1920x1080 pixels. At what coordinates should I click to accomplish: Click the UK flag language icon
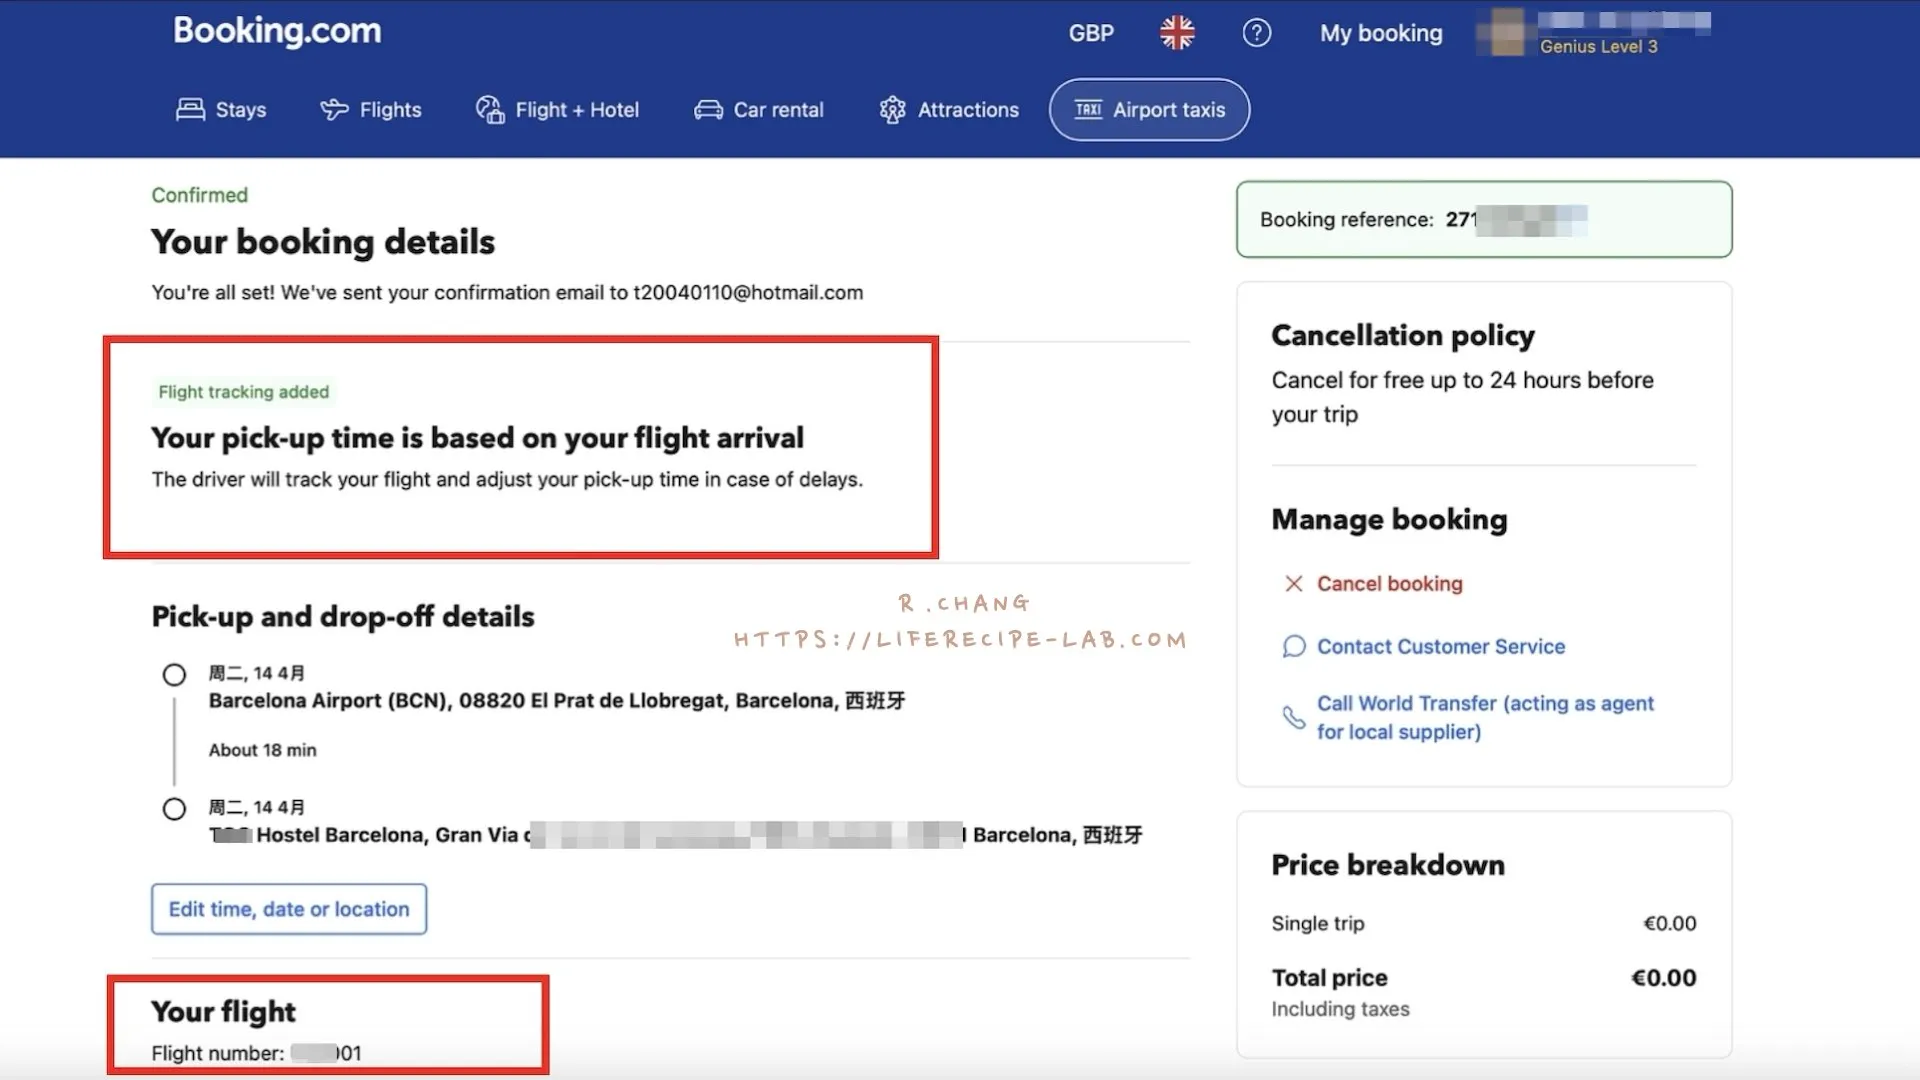click(x=1177, y=33)
